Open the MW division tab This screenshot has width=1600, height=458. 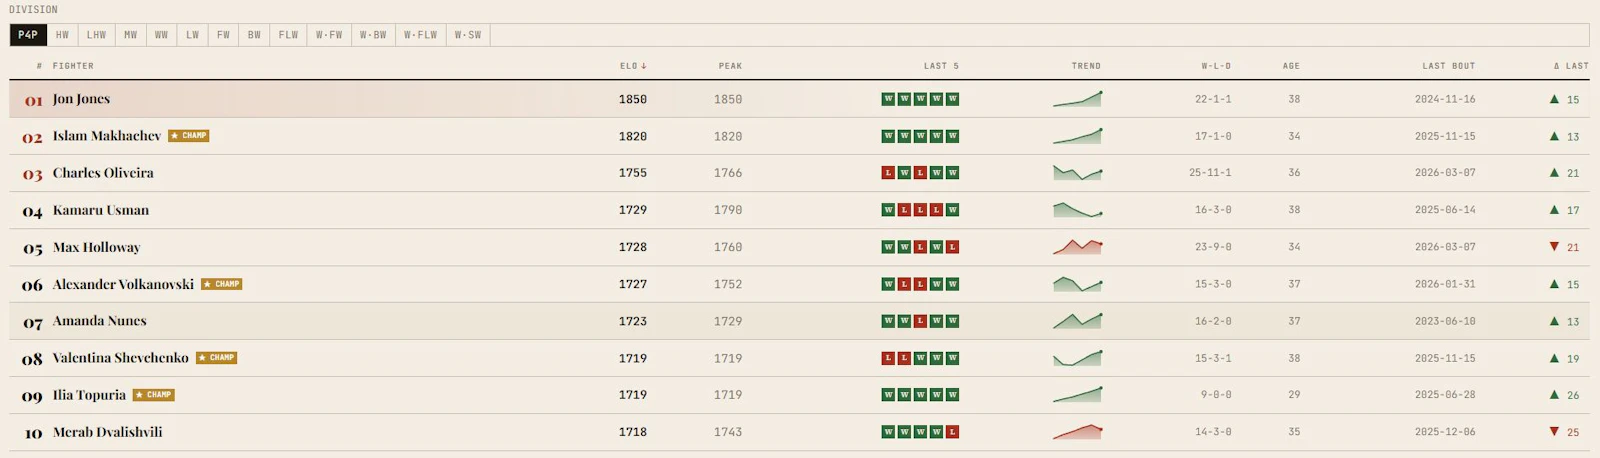point(130,35)
